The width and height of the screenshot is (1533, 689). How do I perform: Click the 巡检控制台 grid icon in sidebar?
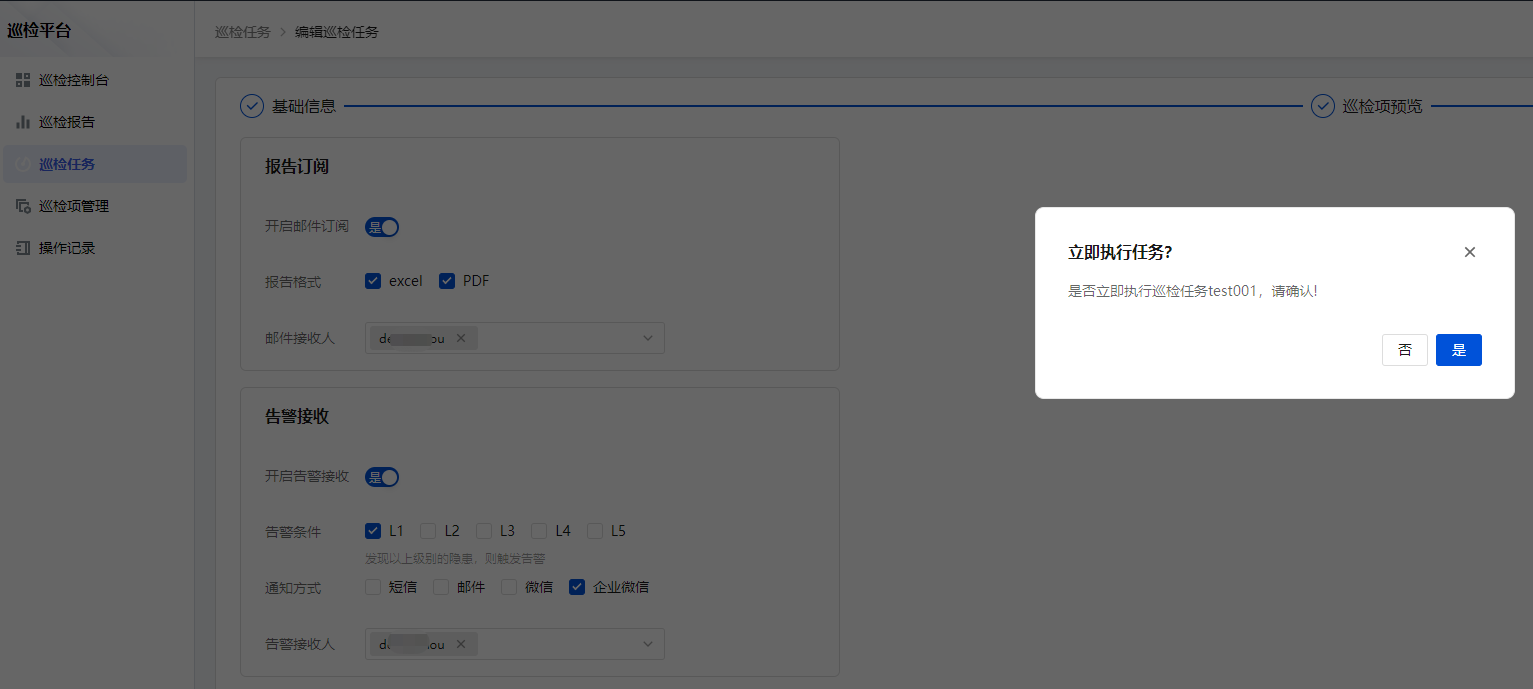[23, 80]
